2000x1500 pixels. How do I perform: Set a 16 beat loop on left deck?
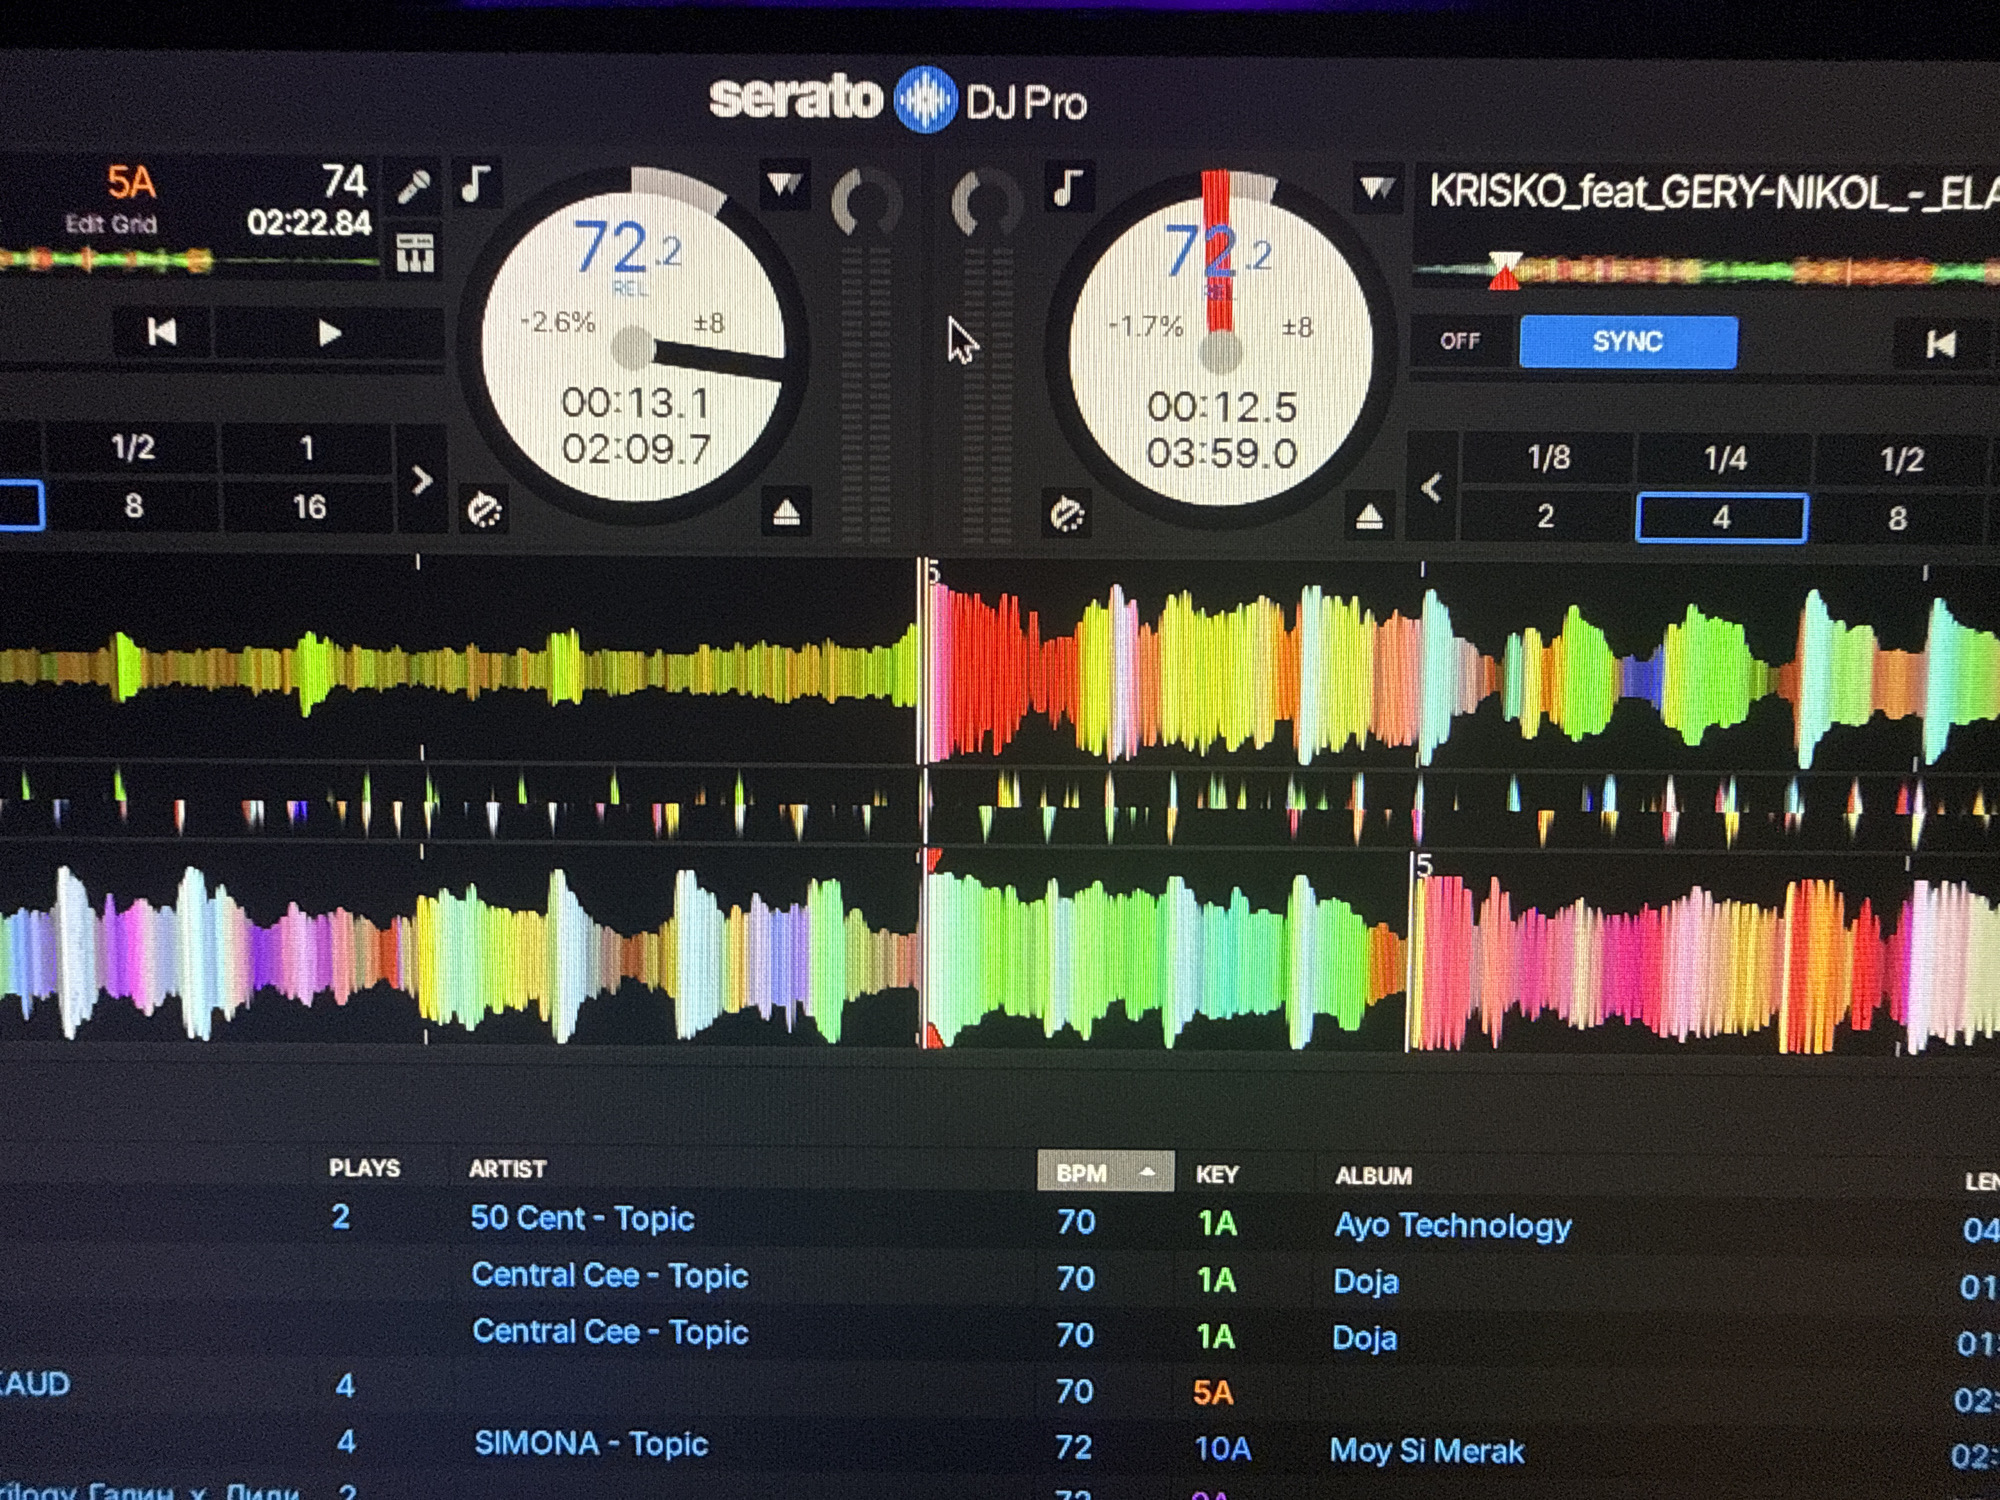click(309, 507)
